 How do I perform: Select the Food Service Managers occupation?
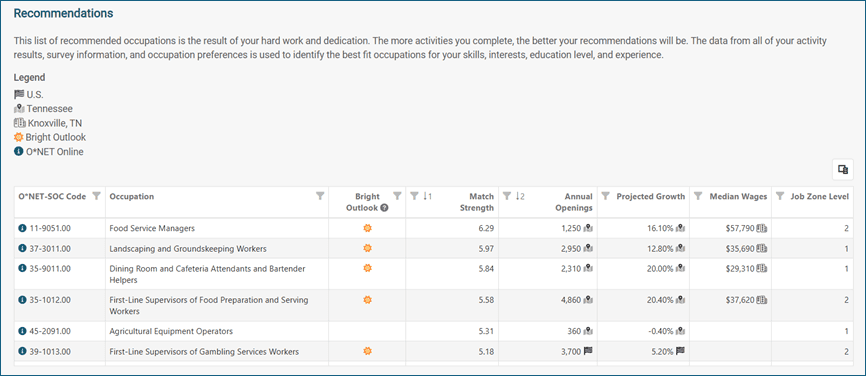click(152, 228)
